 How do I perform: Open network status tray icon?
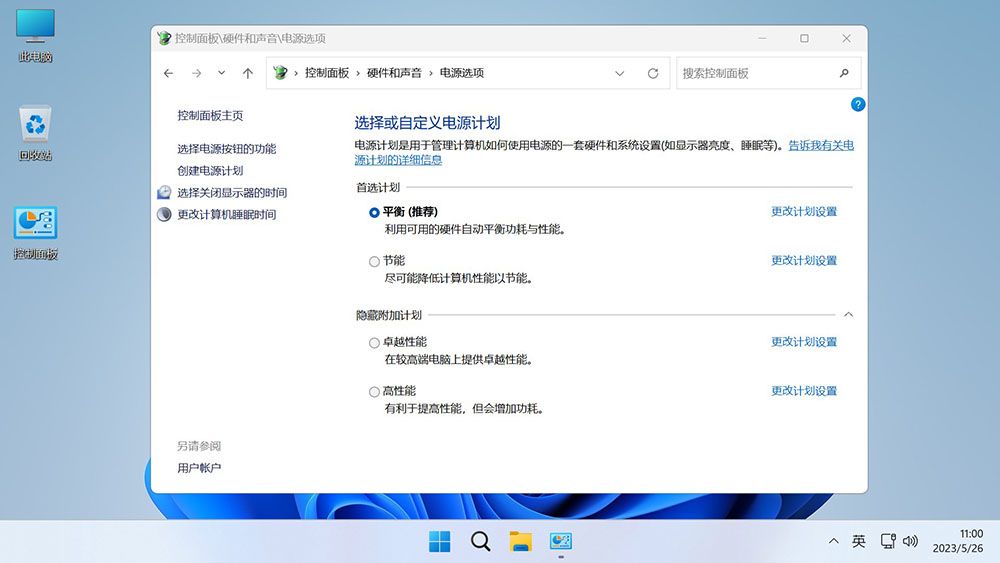(888, 541)
